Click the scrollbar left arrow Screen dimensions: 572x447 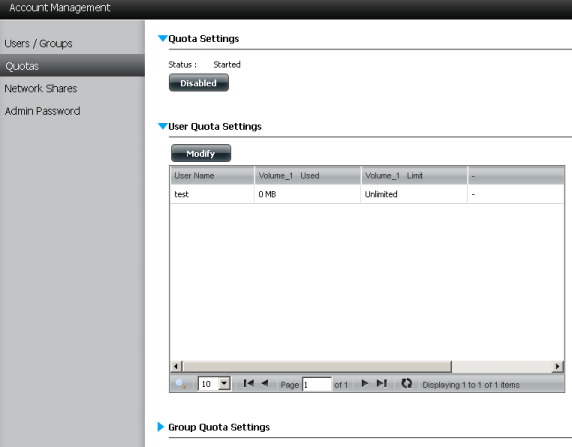pyautogui.click(x=176, y=366)
